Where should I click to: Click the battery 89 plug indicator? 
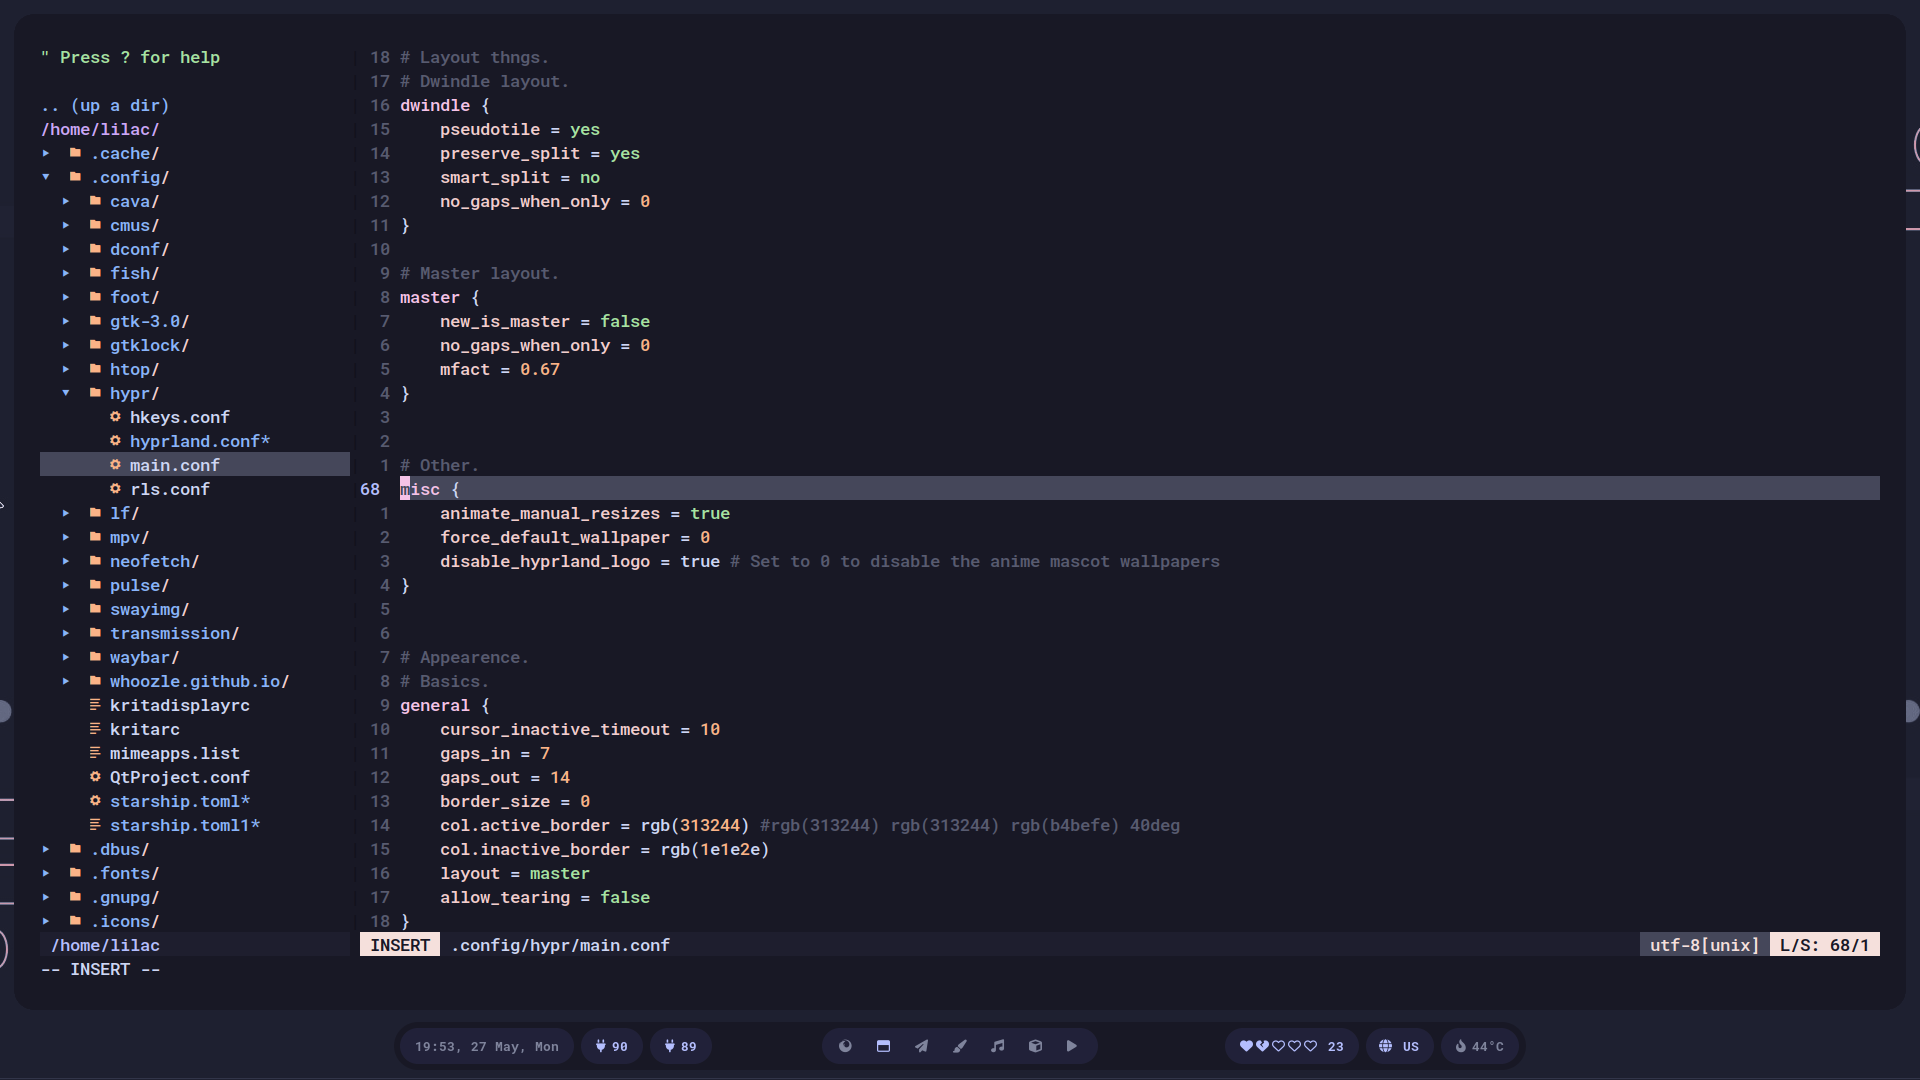pyautogui.click(x=680, y=1046)
